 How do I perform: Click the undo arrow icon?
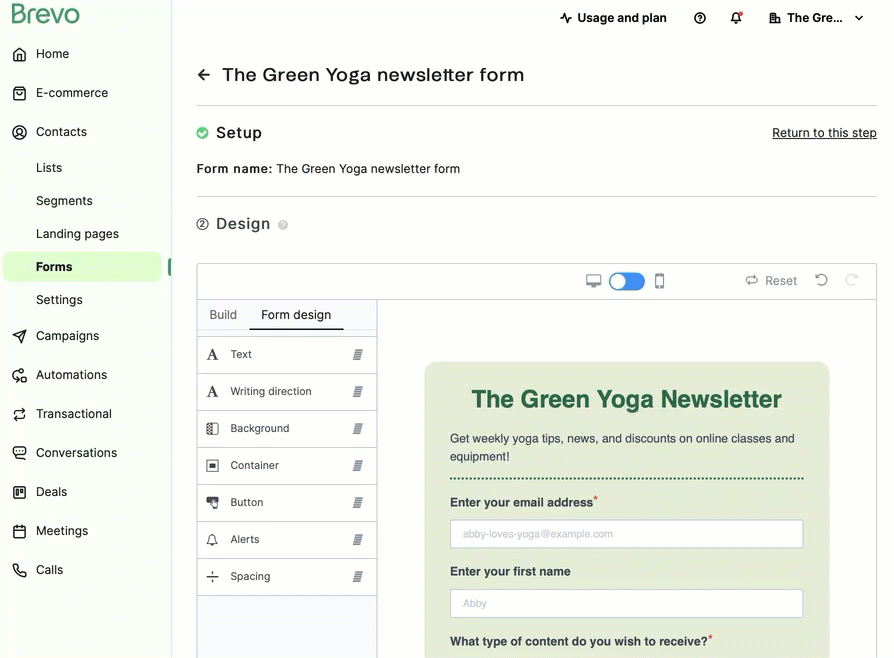click(x=821, y=281)
